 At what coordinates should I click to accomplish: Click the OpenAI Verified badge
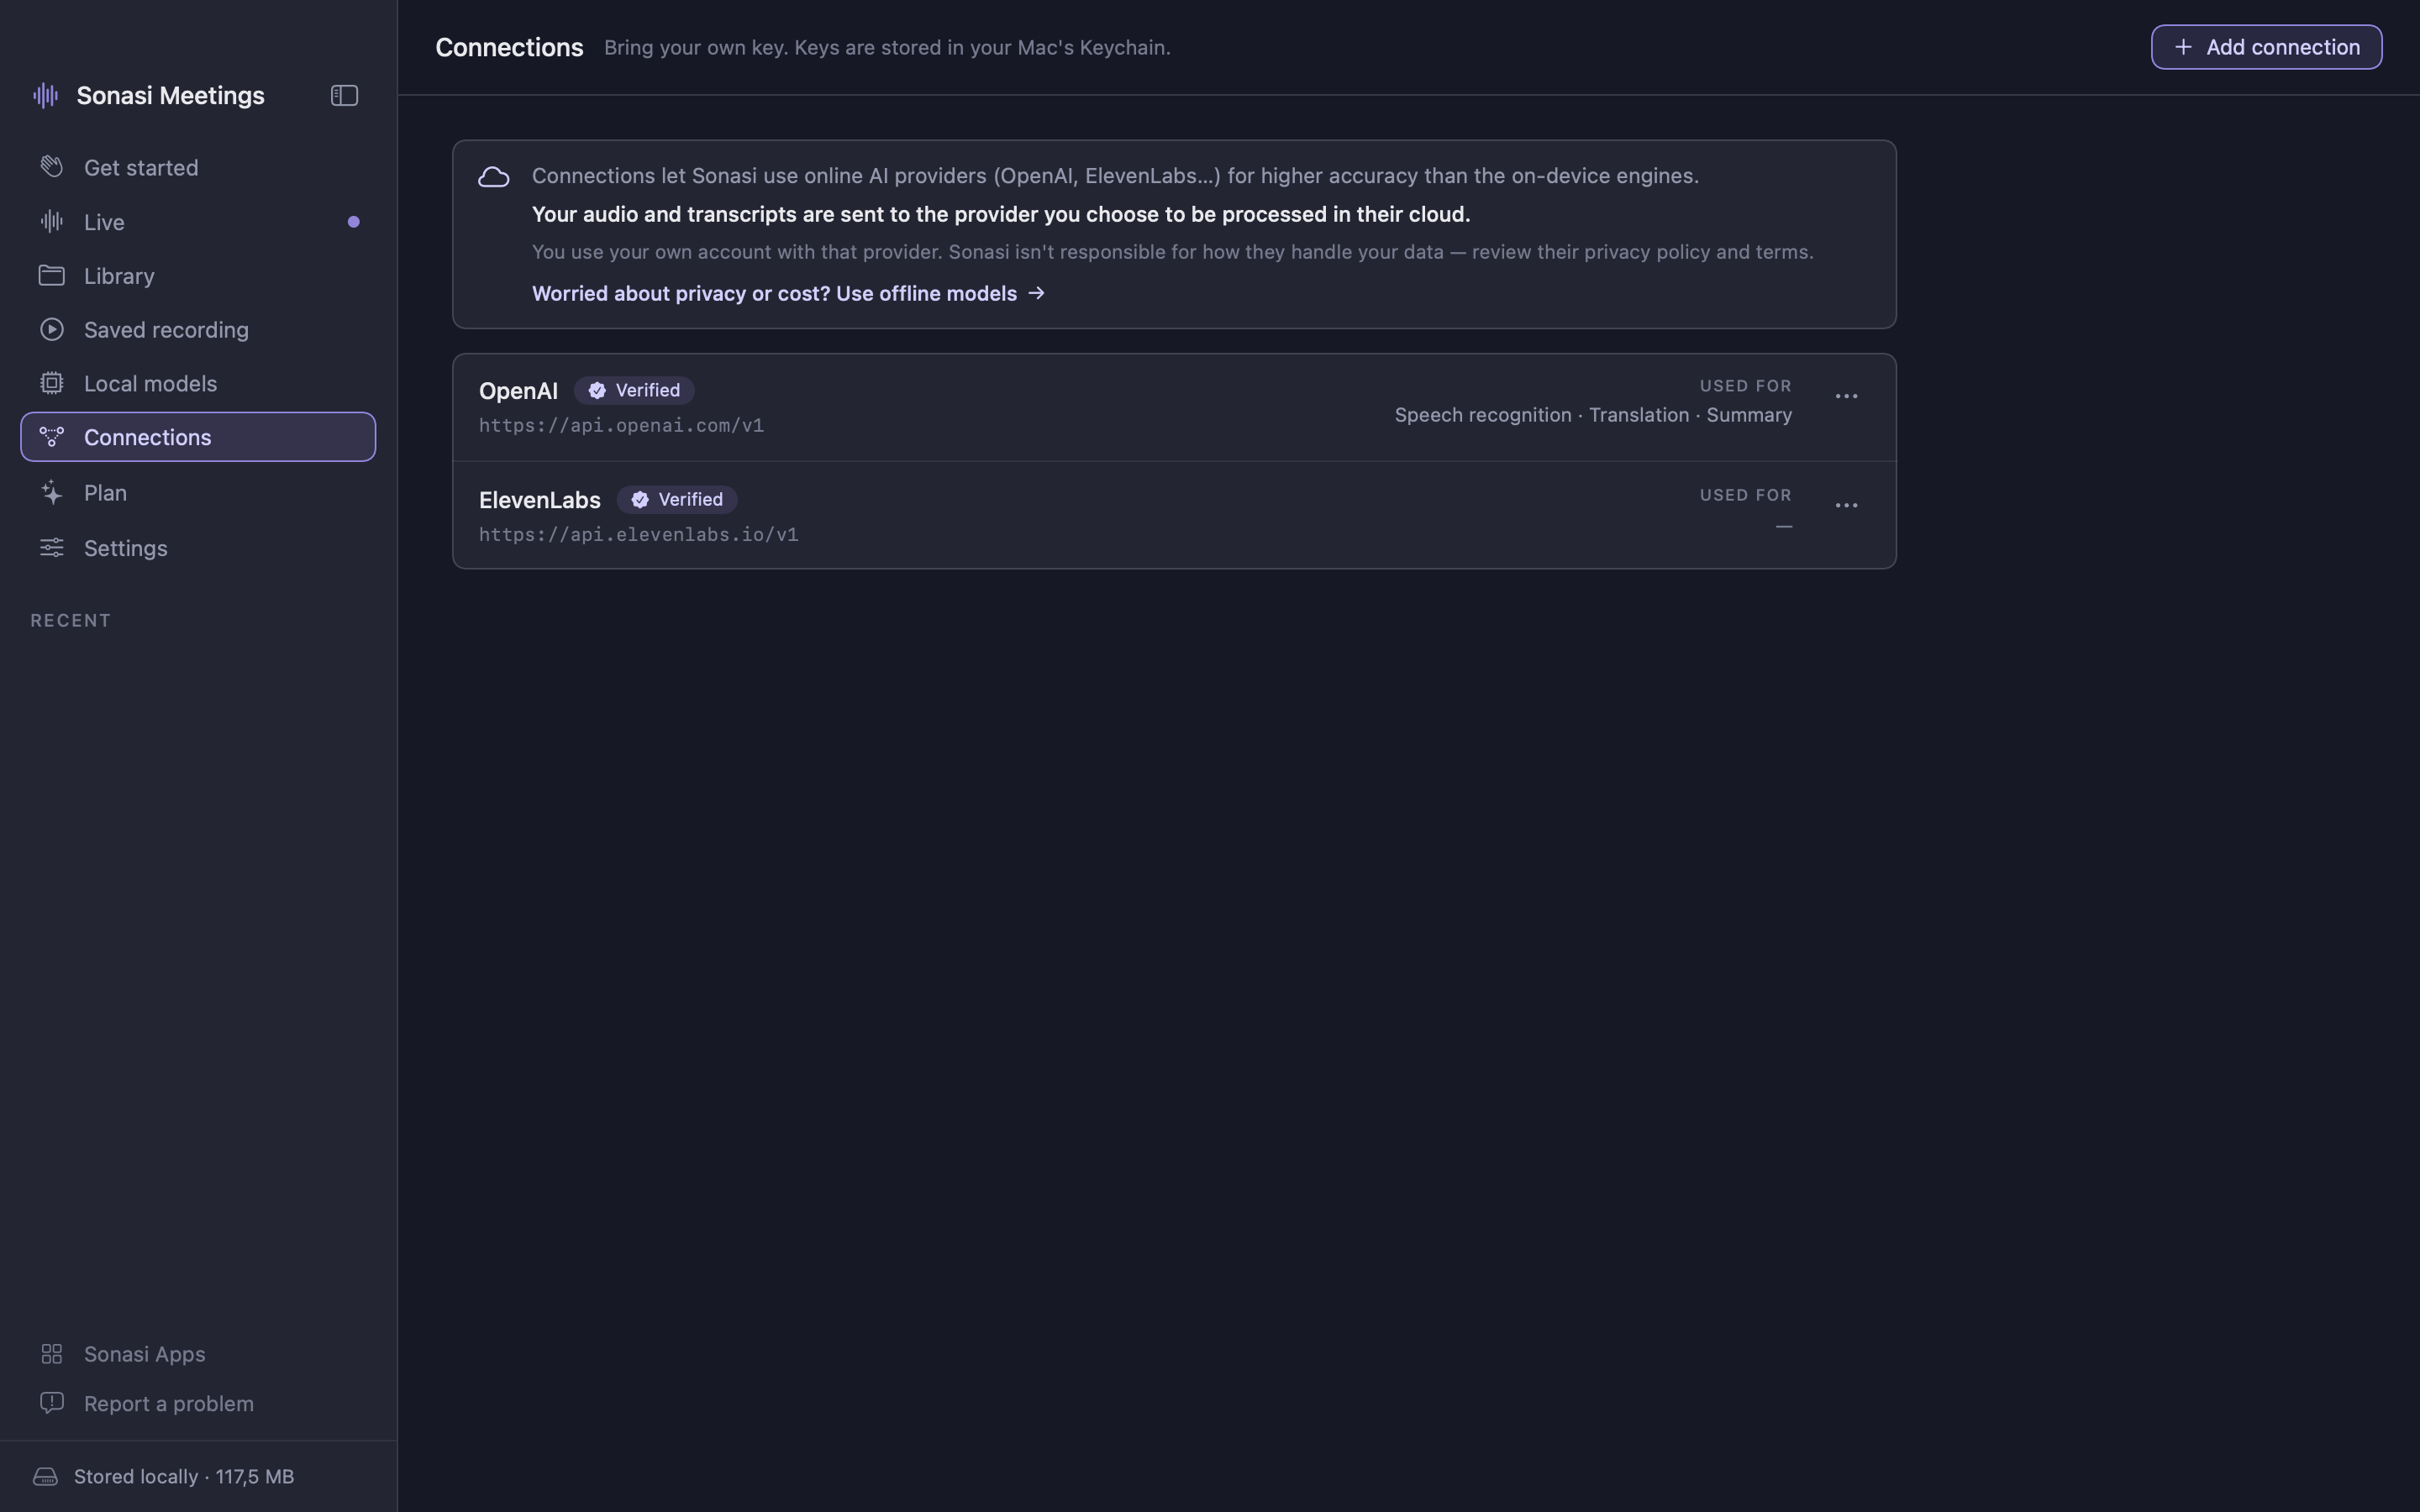click(x=634, y=390)
